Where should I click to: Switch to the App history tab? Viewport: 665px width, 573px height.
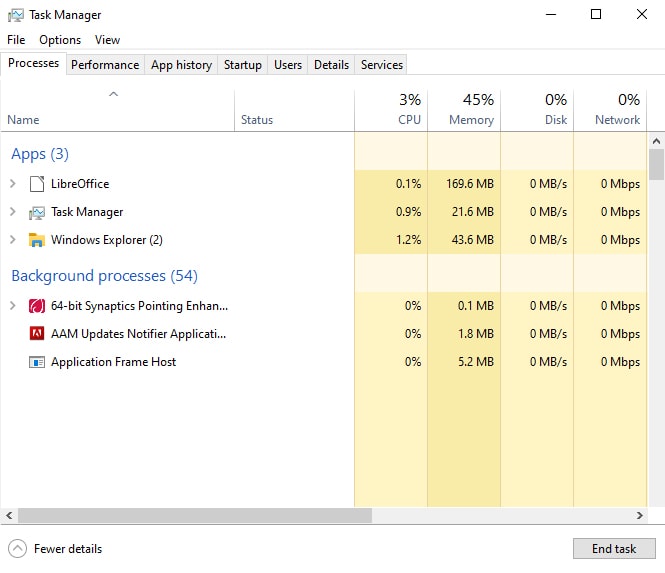[x=181, y=65]
